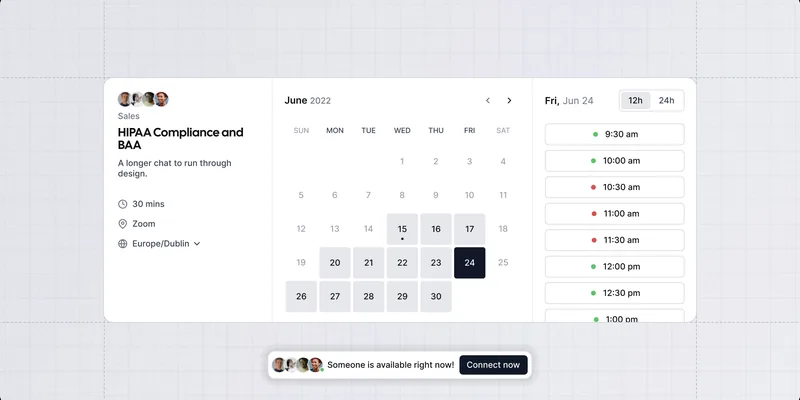Image resolution: width=800 pixels, height=400 pixels.
Task: Pick June 28 on the calendar
Action: (x=368, y=296)
